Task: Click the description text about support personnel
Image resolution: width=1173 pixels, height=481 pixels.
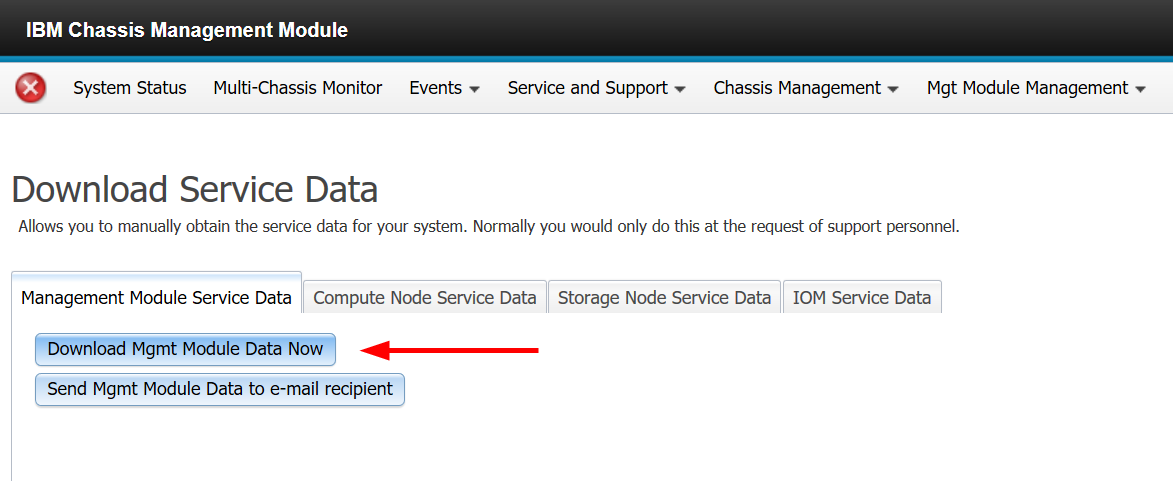Action: (x=489, y=227)
